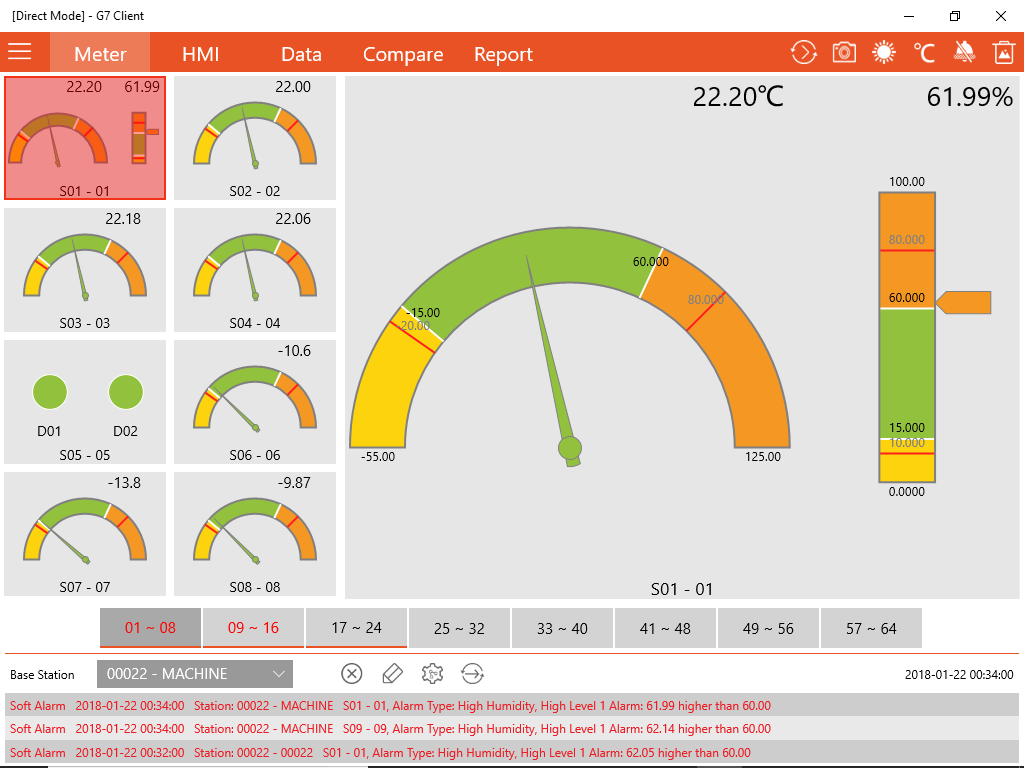Open settings via the gear icon
Image resolution: width=1024 pixels, height=768 pixels.
[x=432, y=674]
